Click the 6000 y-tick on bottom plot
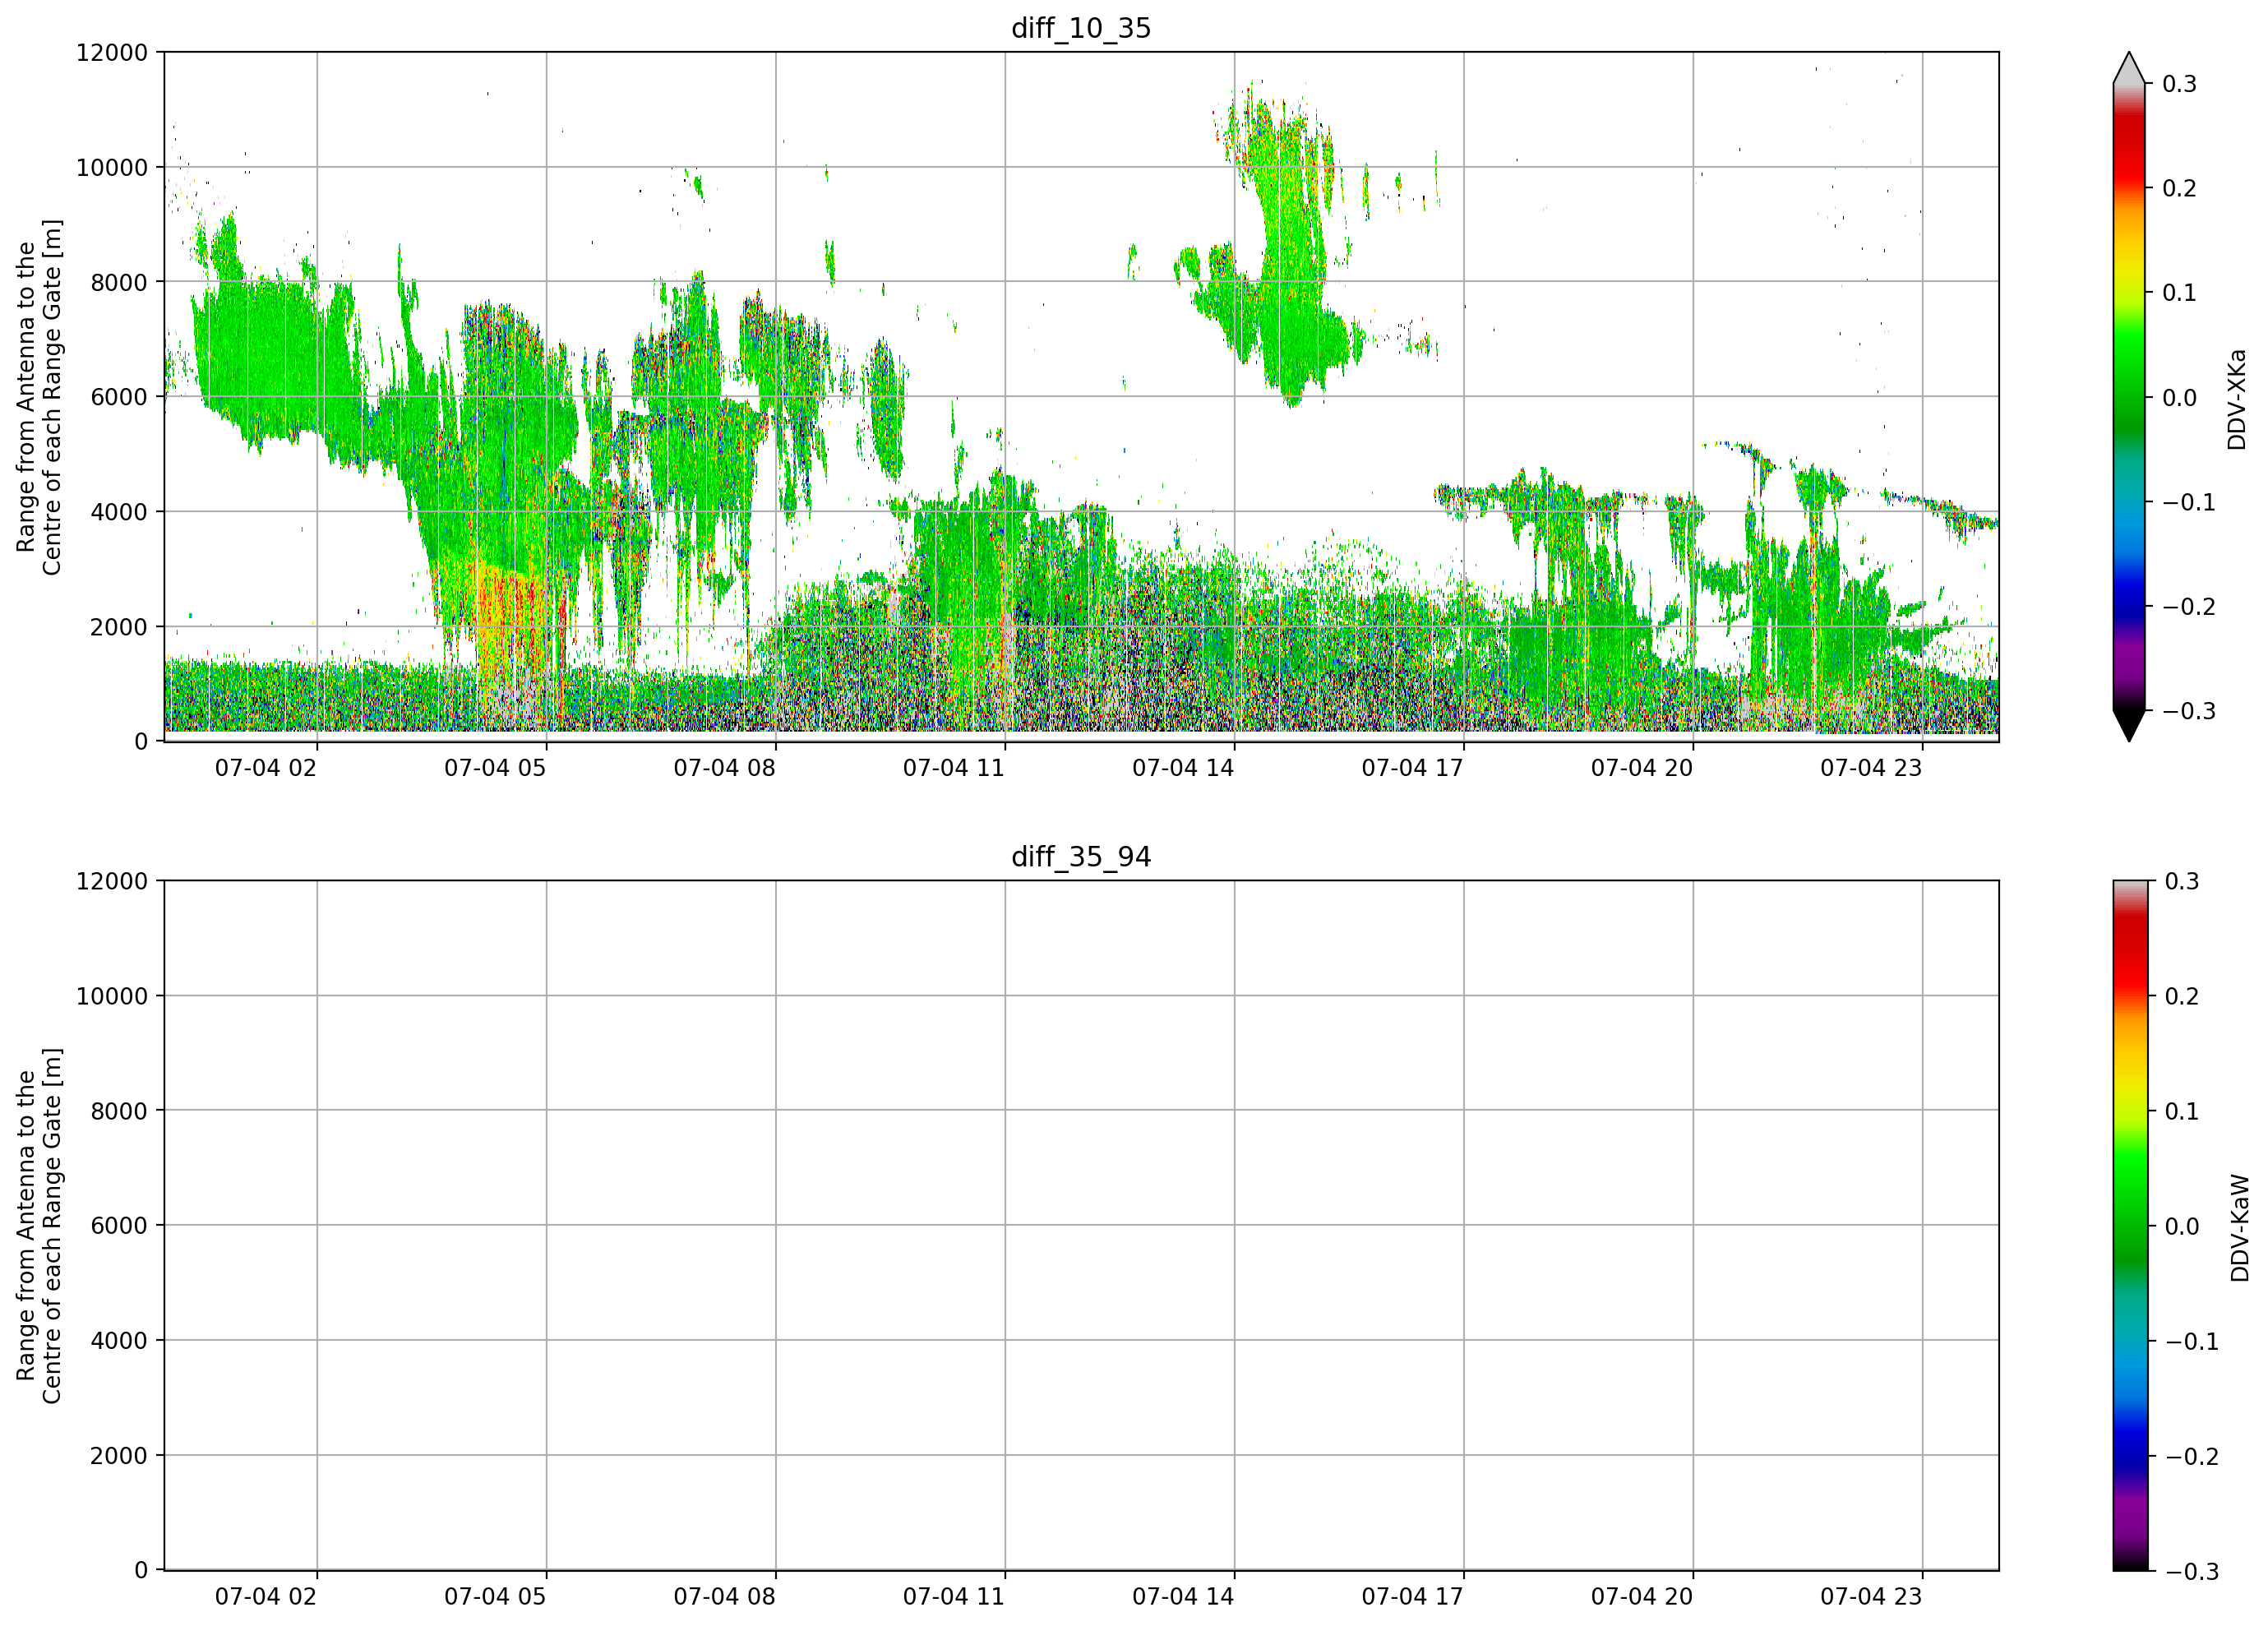The image size is (2268, 1626). tap(119, 1226)
